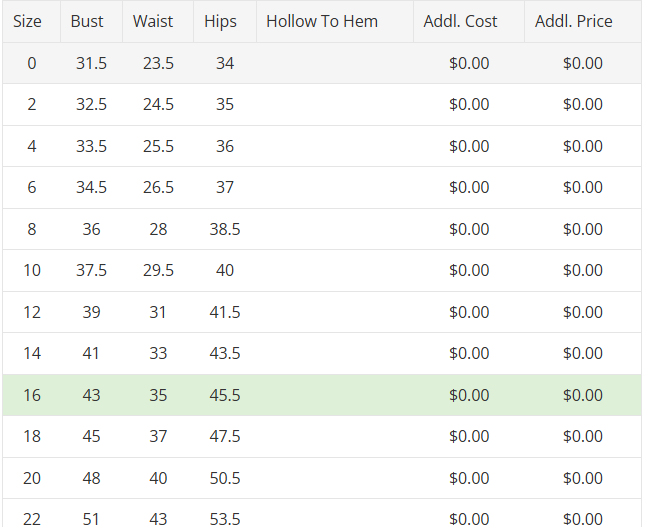
Task: Click the Hollow To Hem column header
Action: click(x=322, y=21)
